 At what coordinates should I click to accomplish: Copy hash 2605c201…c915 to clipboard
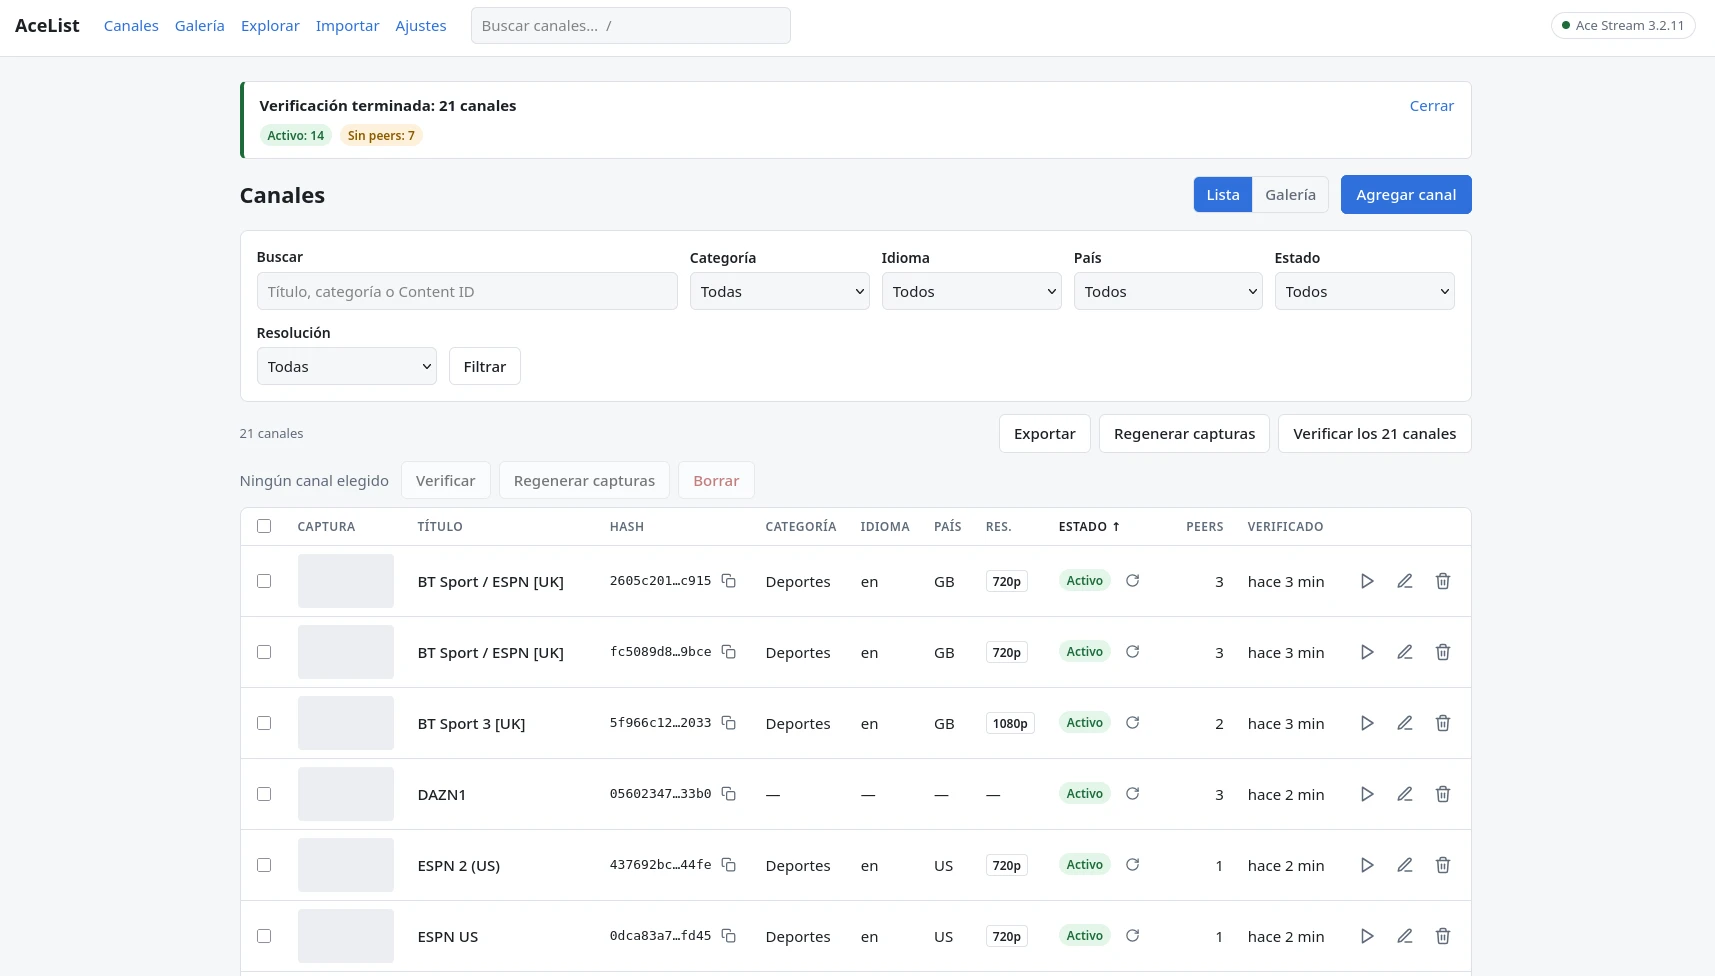tap(729, 581)
